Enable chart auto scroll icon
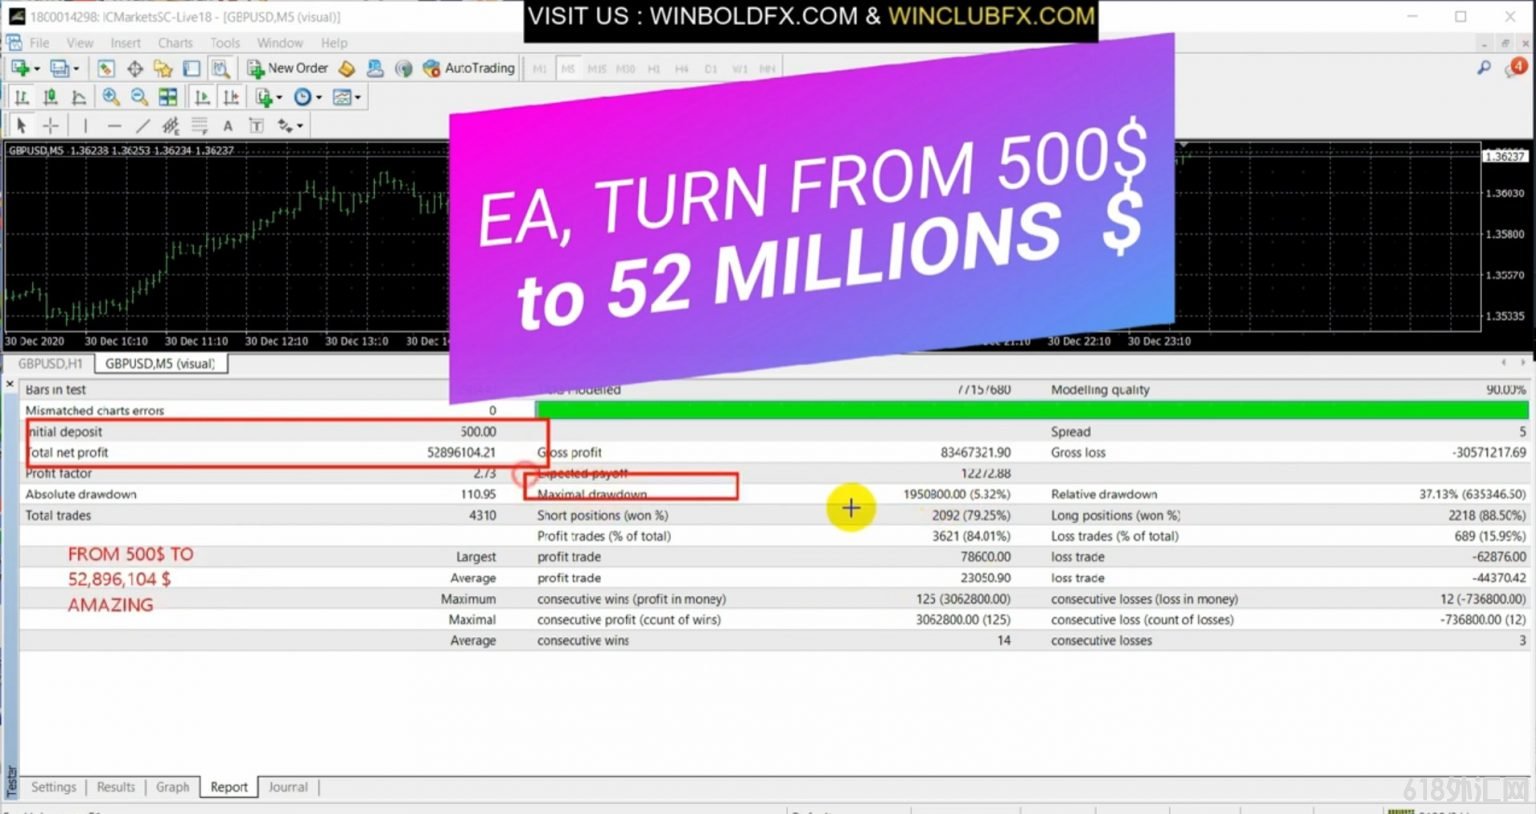This screenshot has width=1536, height=814. 202,97
